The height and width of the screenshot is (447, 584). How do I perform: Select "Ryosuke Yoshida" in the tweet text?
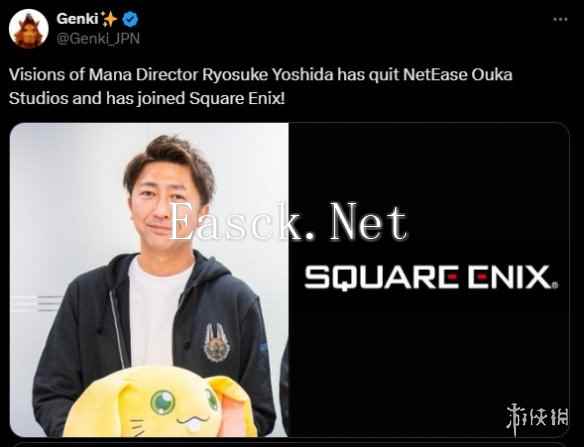(x=268, y=75)
